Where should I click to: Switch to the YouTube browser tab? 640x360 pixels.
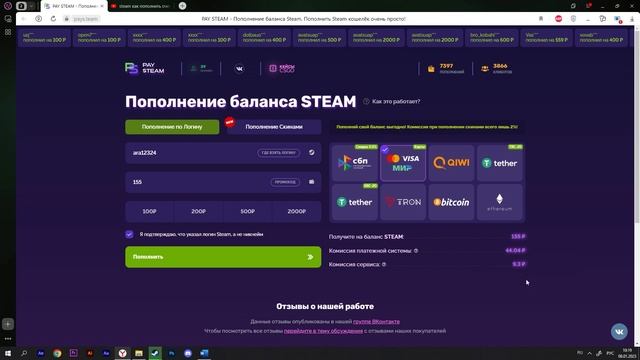(141, 6)
